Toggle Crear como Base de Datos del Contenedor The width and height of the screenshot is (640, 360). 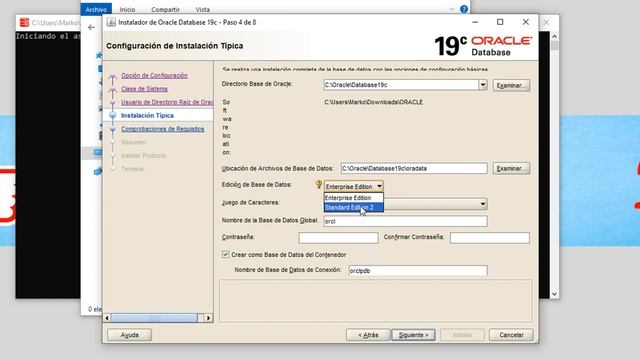(225, 254)
